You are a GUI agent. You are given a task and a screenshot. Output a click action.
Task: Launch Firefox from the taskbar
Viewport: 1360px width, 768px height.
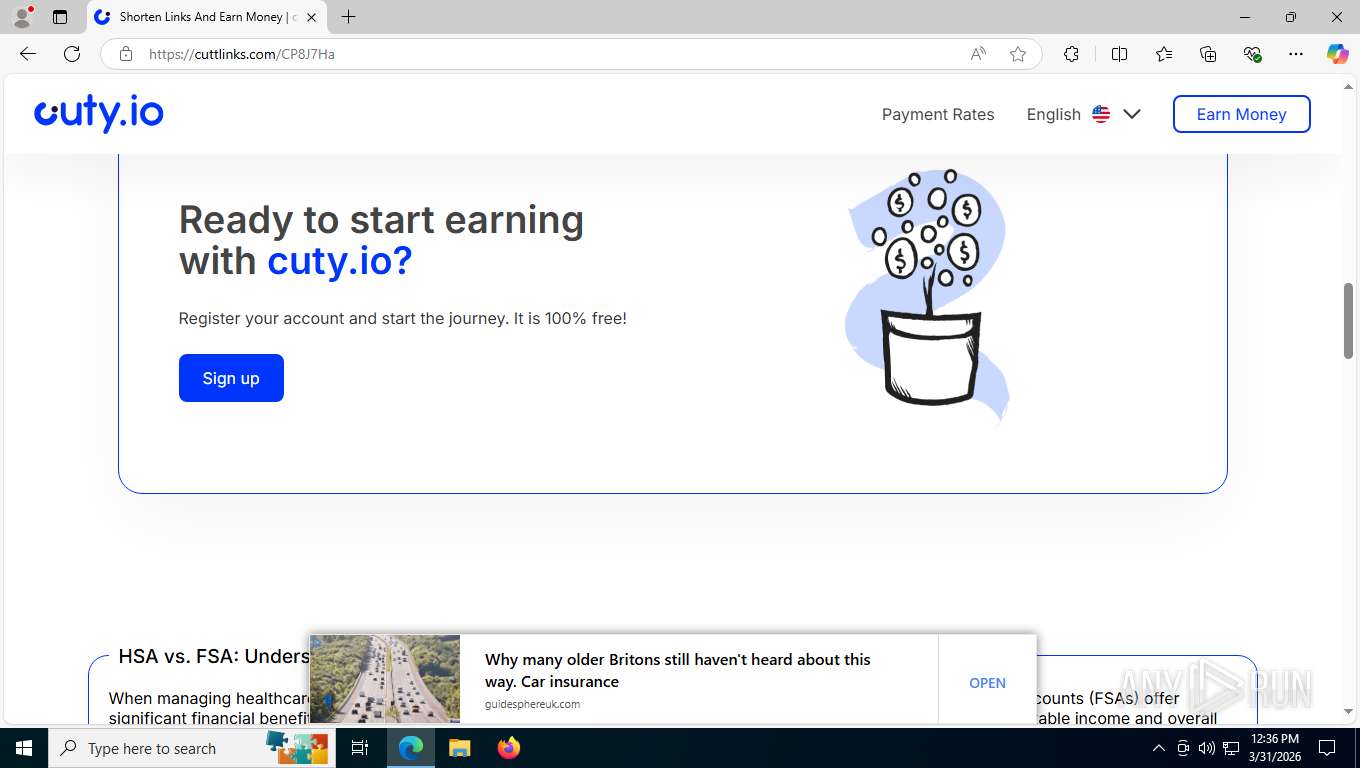[509, 748]
